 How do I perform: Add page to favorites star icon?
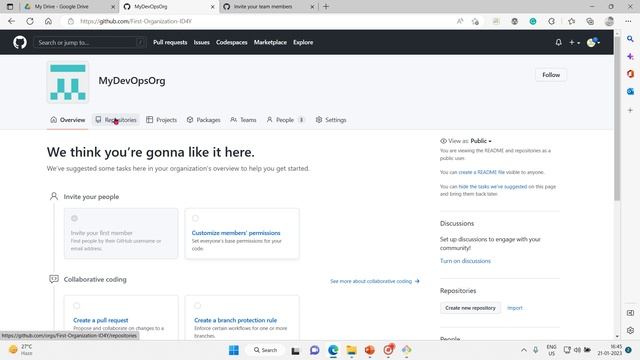click(475, 21)
